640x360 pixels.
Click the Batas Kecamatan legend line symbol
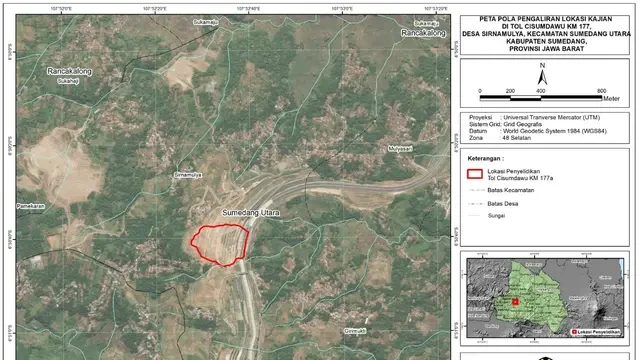point(476,190)
